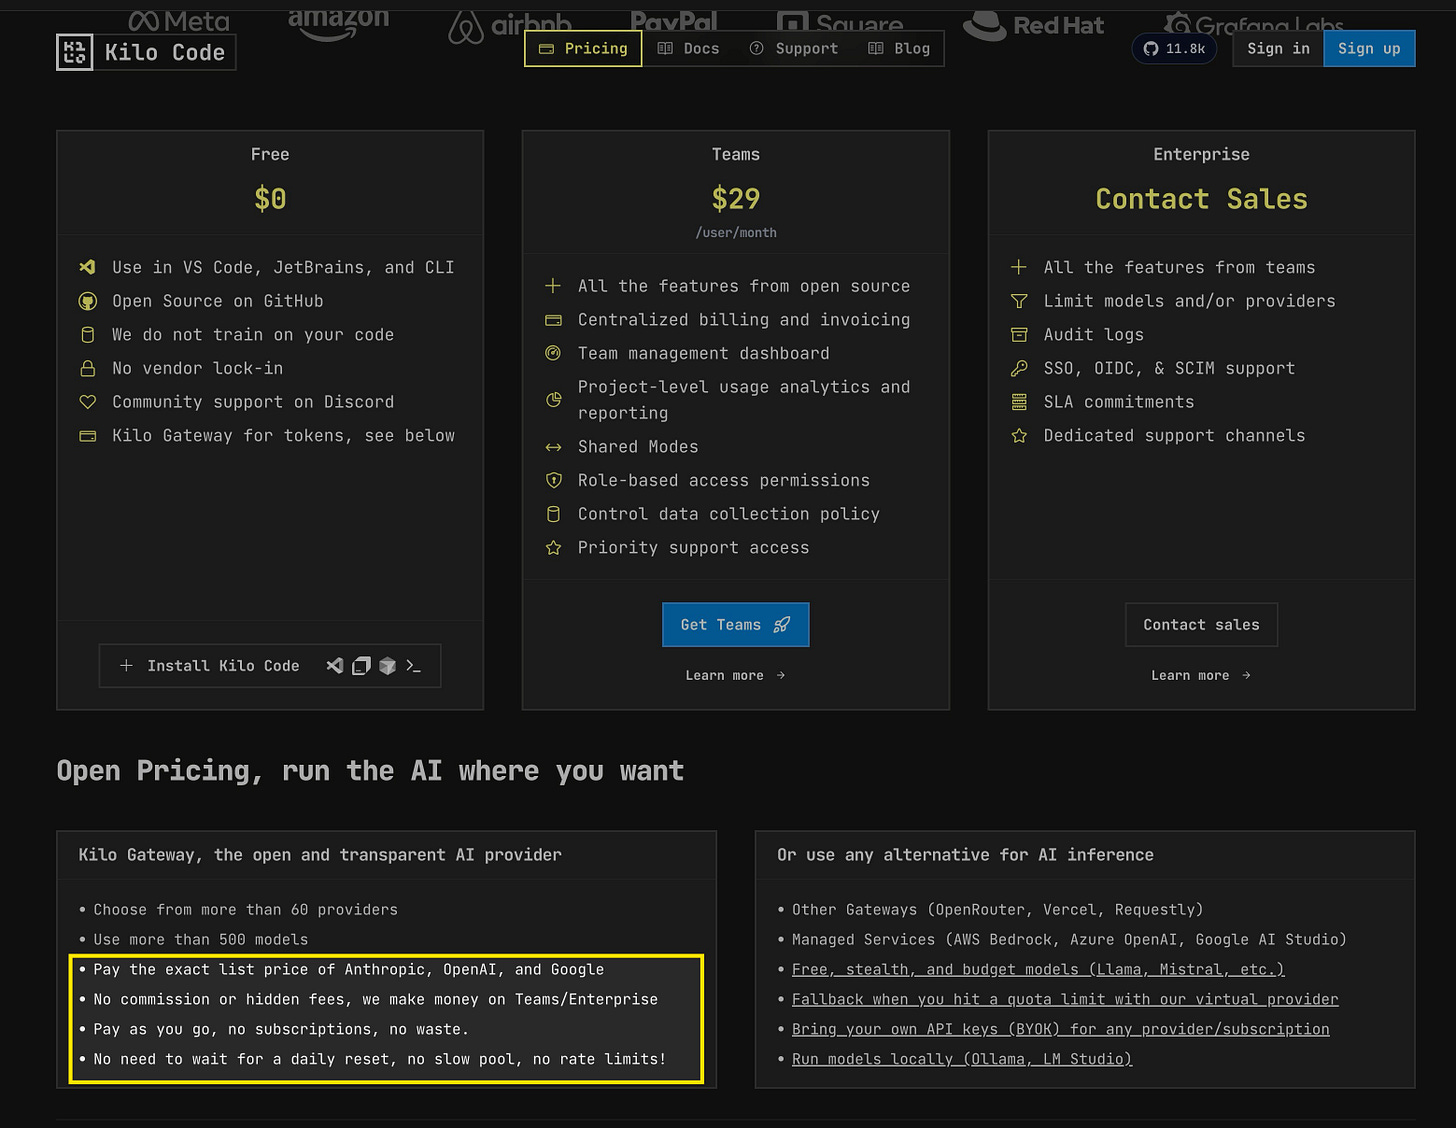The height and width of the screenshot is (1128, 1456).
Task: Click the Install Kilo Code button
Action: point(270,665)
